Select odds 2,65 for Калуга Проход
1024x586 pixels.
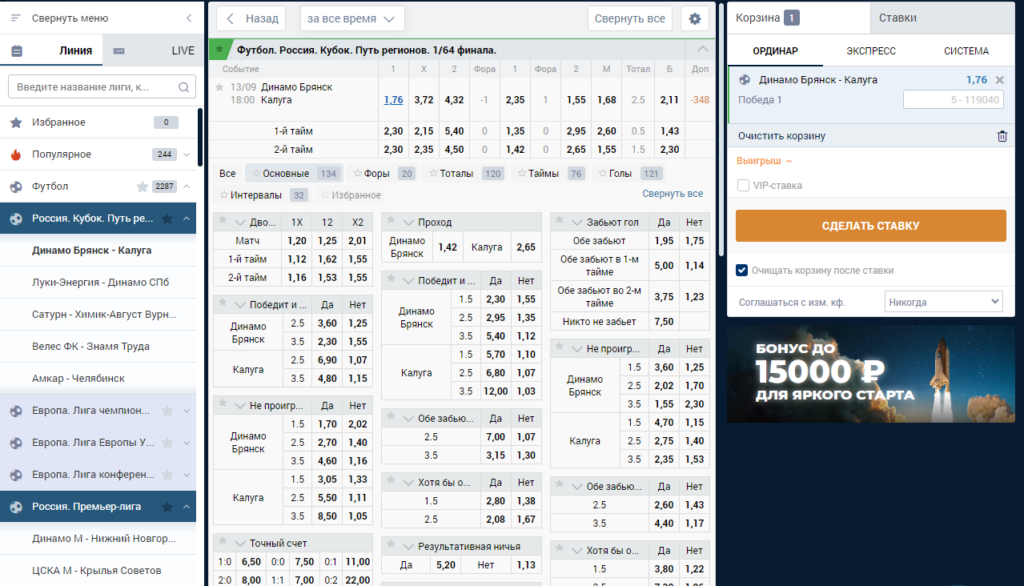click(x=526, y=247)
